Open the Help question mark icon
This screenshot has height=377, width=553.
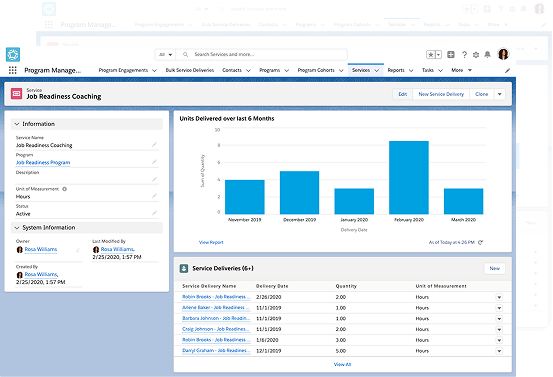pos(464,55)
